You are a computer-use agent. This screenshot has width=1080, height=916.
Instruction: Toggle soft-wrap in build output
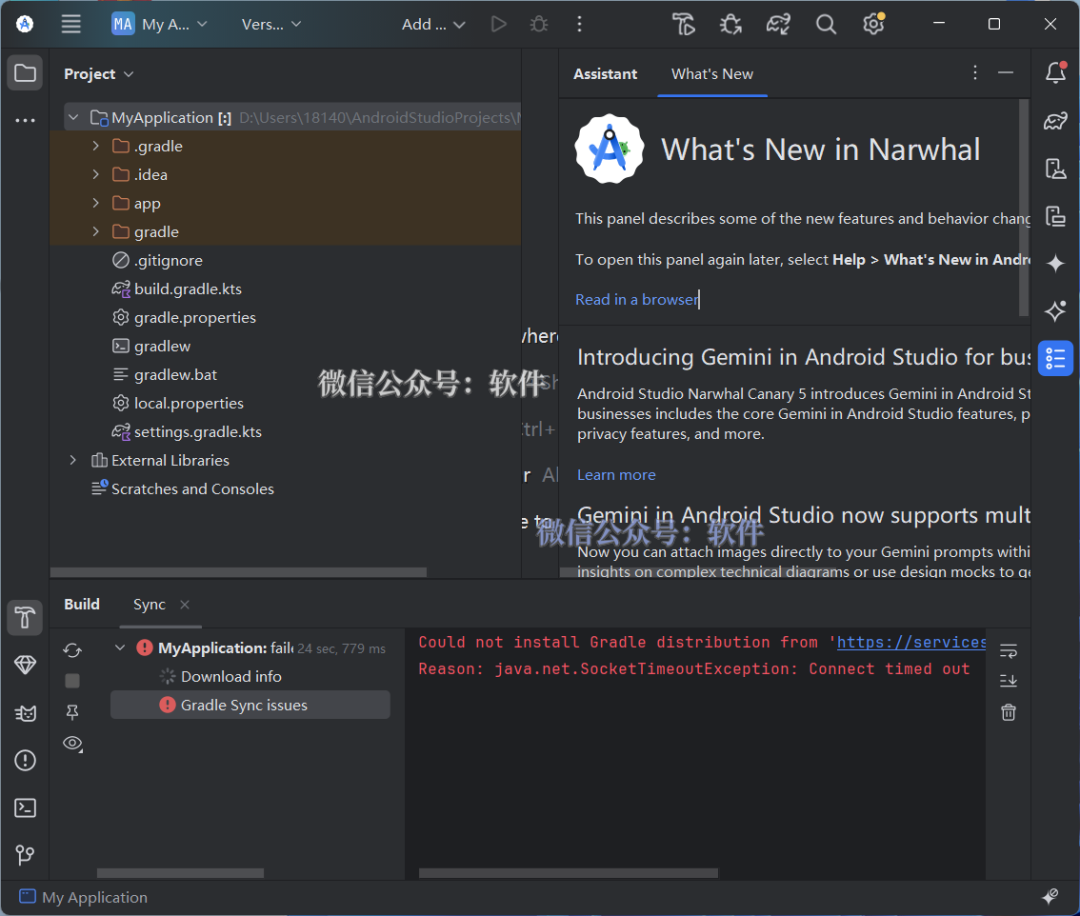point(1008,650)
